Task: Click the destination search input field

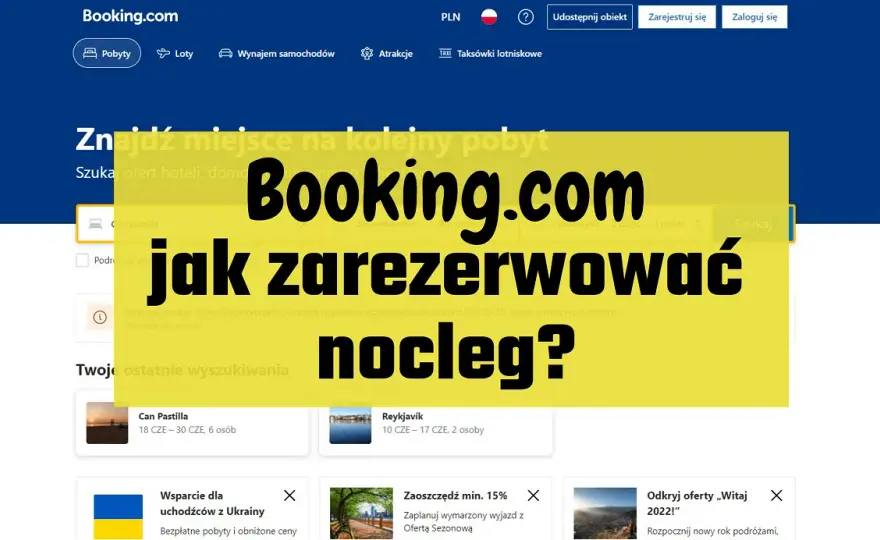Action: pos(200,224)
